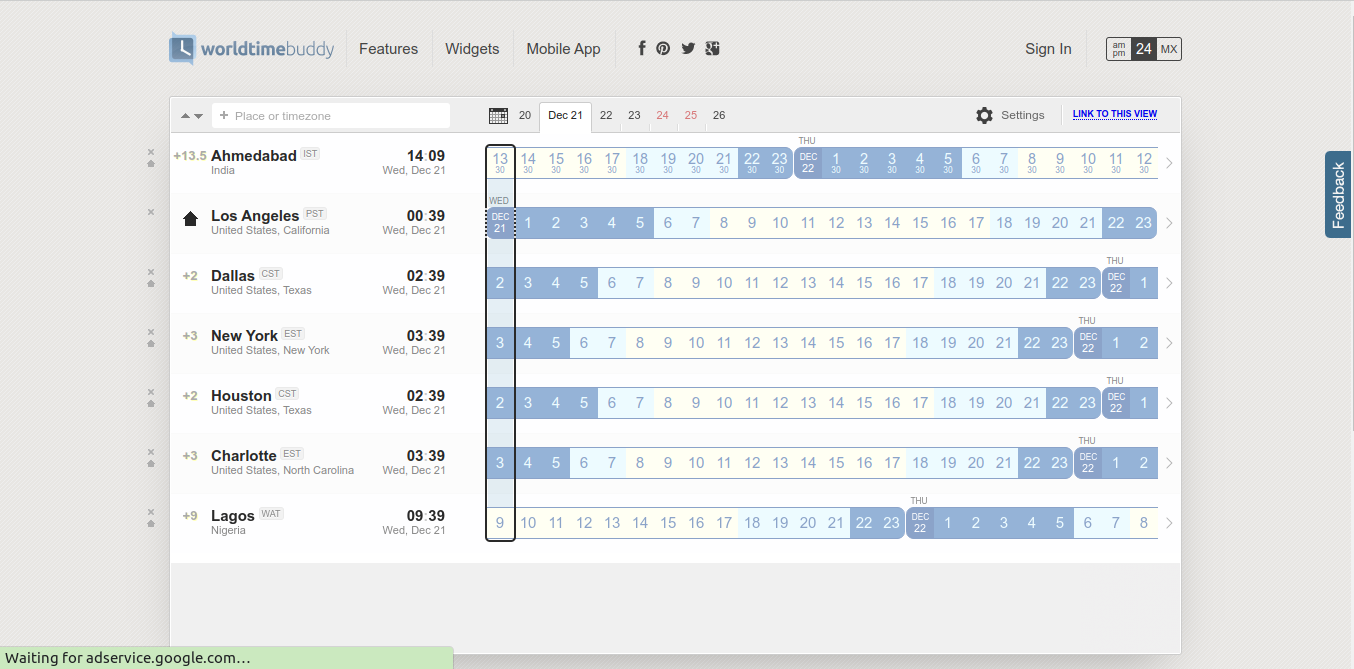Click the World Time Buddy logo

click(x=252, y=49)
